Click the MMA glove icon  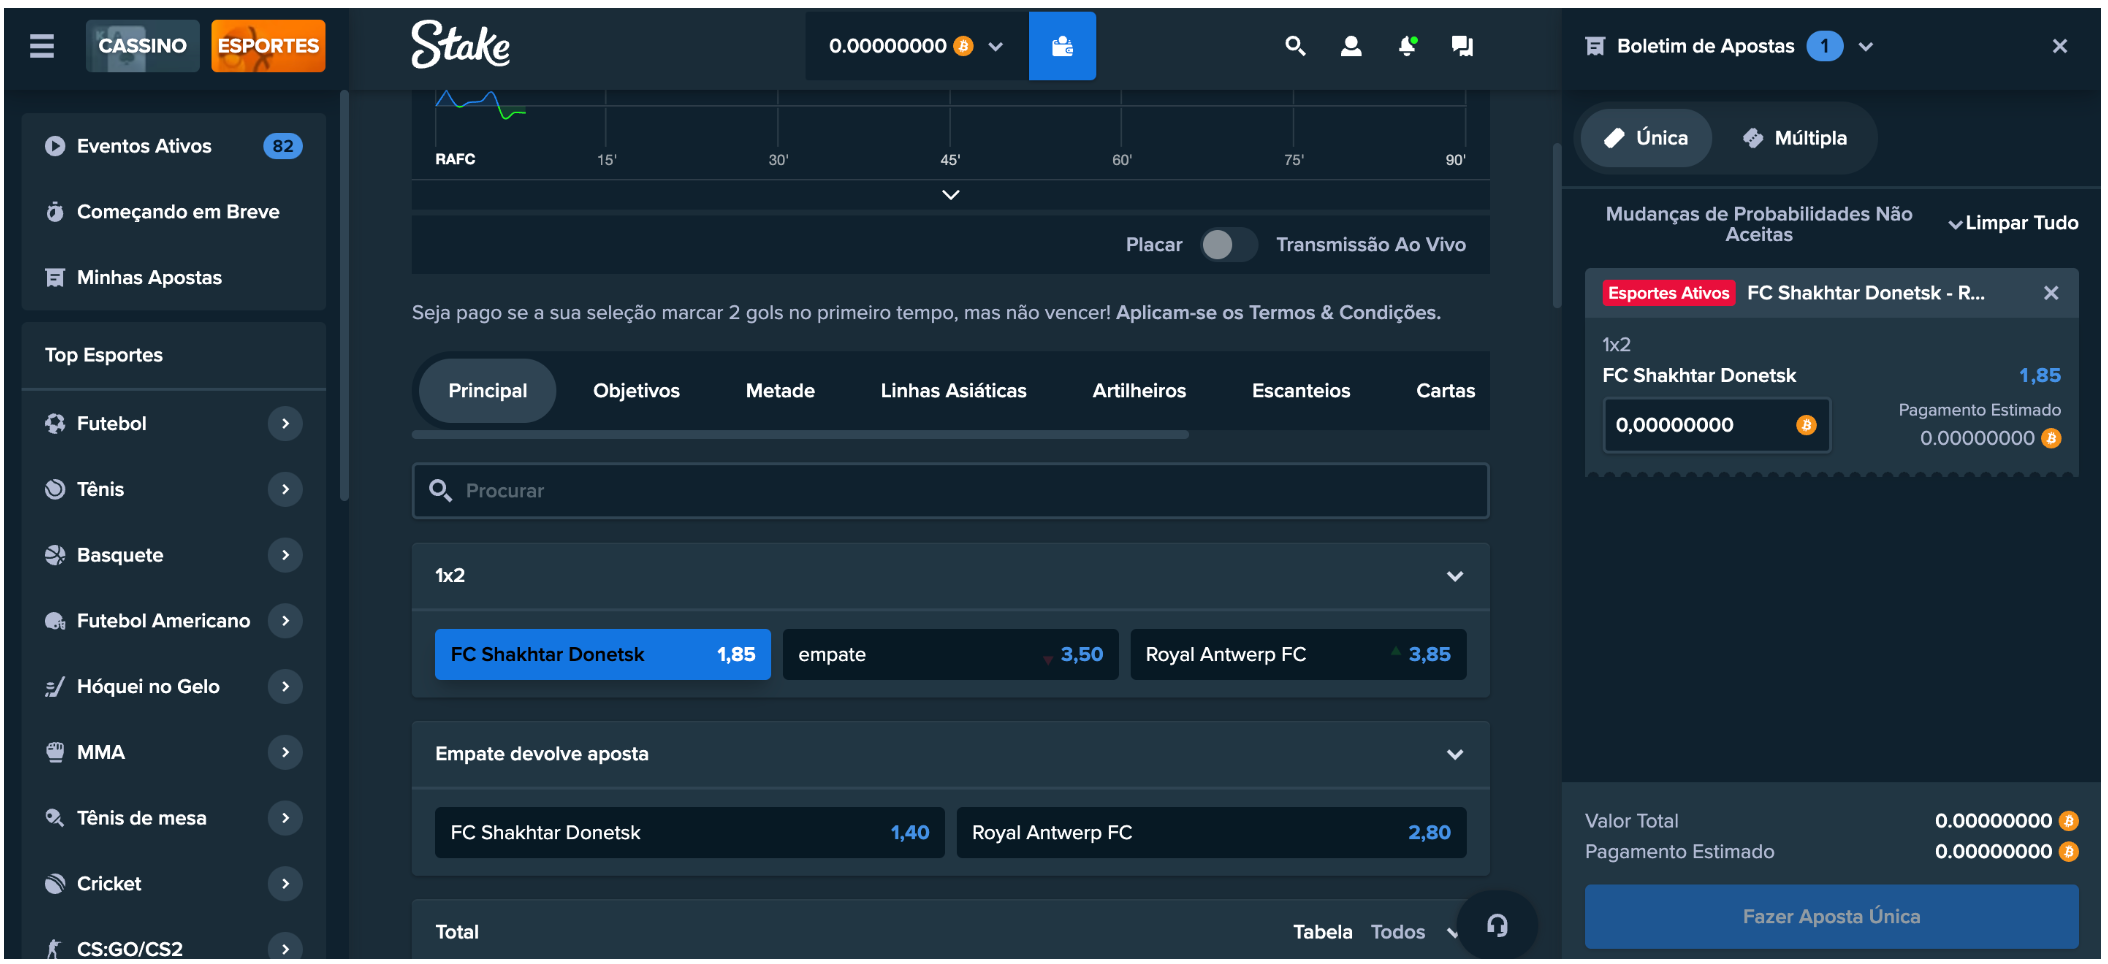(55, 752)
